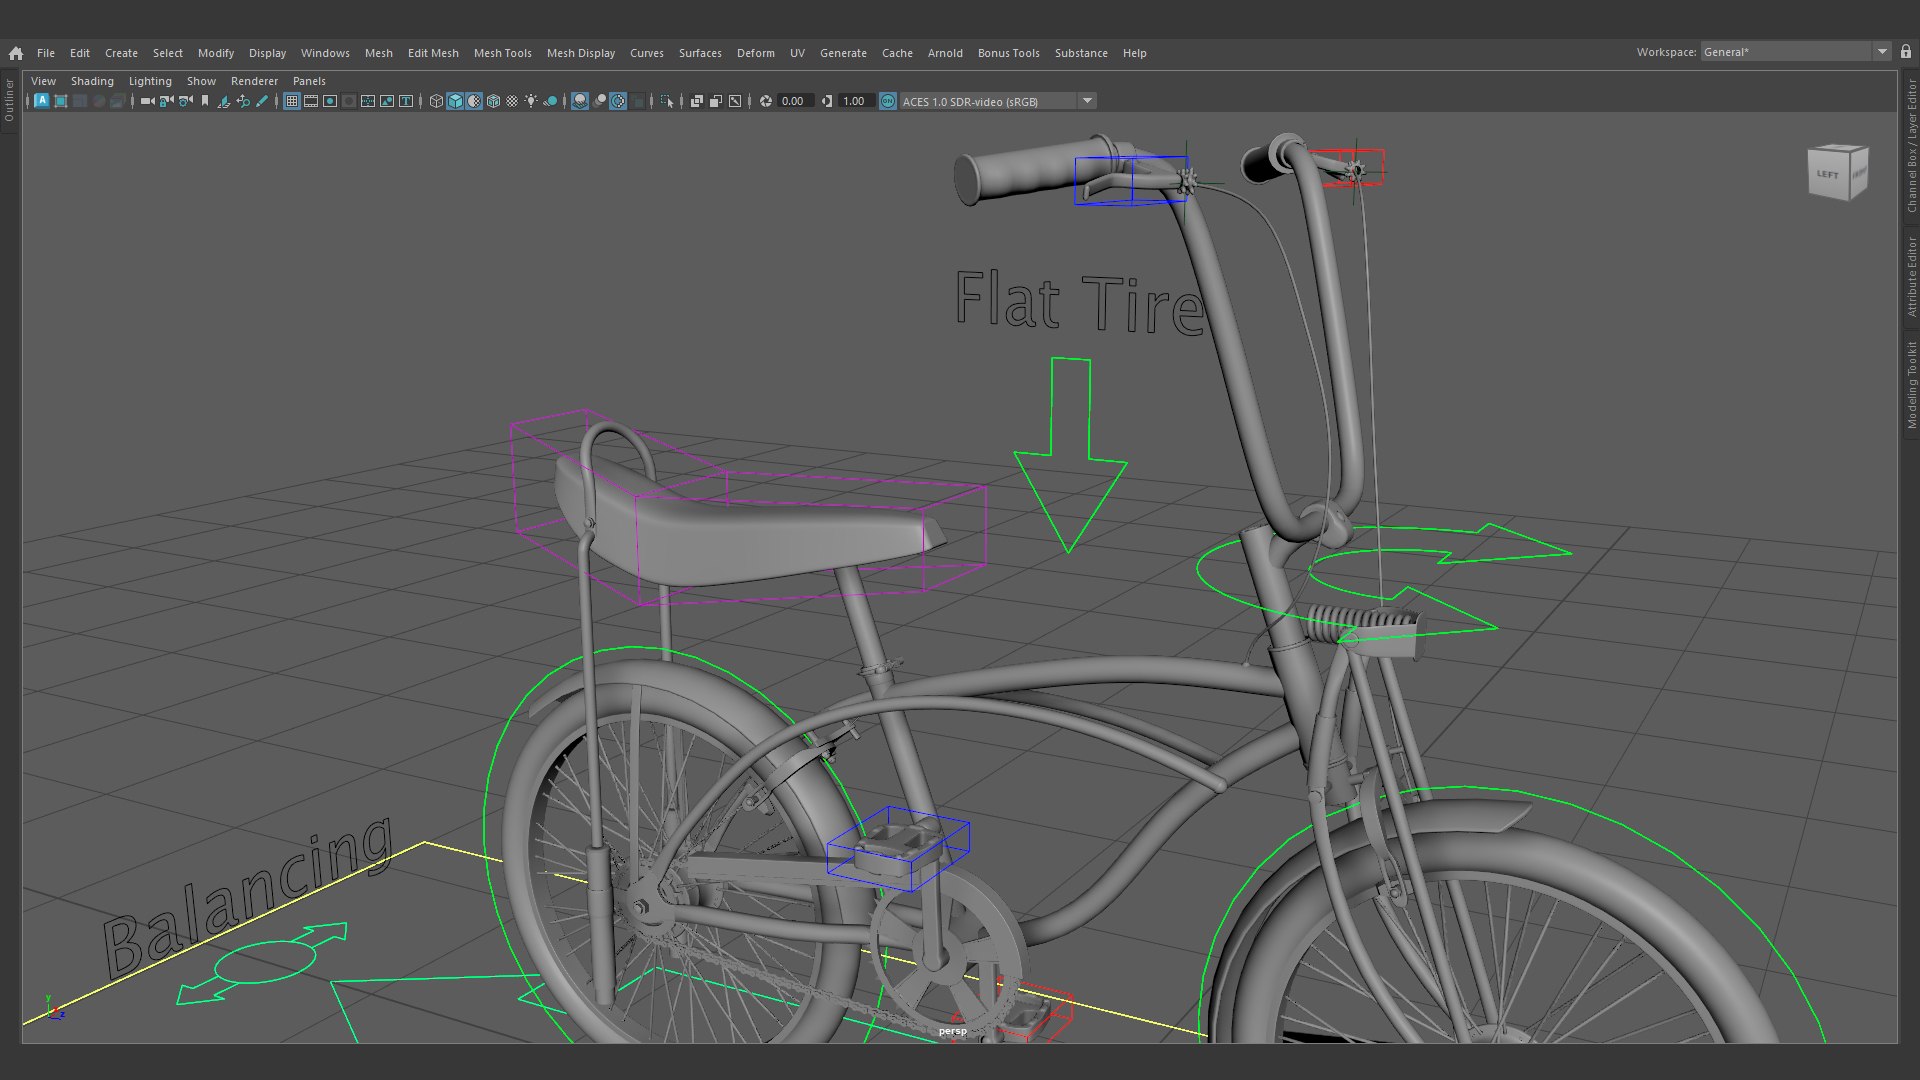The width and height of the screenshot is (1920, 1080).
Task: Open the Renderer panel menu
Action: click(254, 81)
